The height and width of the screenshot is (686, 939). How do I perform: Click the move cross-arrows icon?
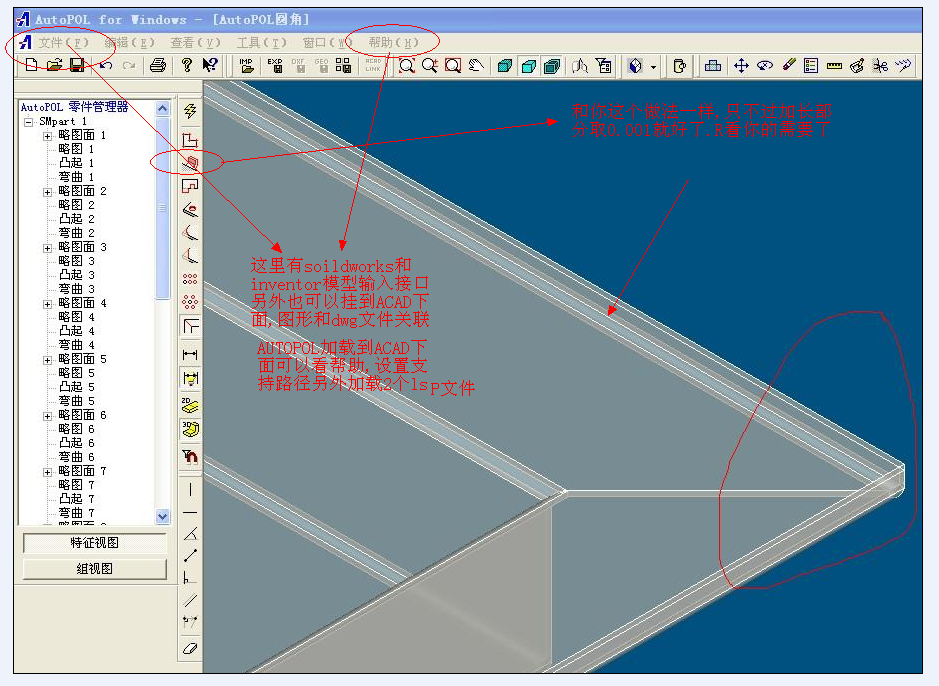click(741, 65)
